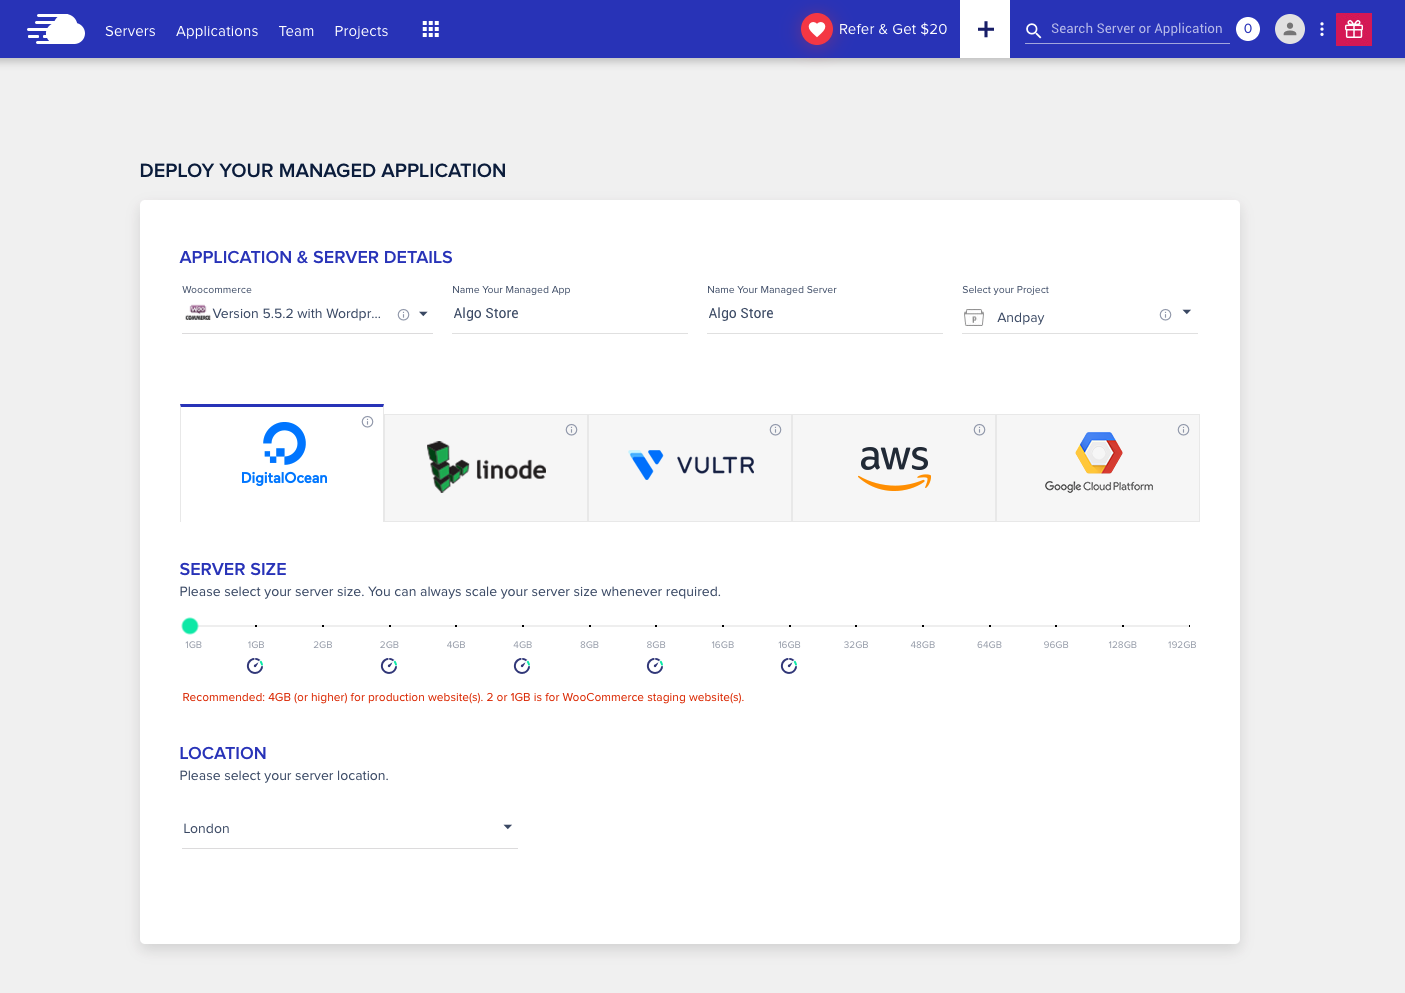This screenshot has height=993, width=1405.
Task: Select the Vultr cloud provider
Action: point(691,464)
